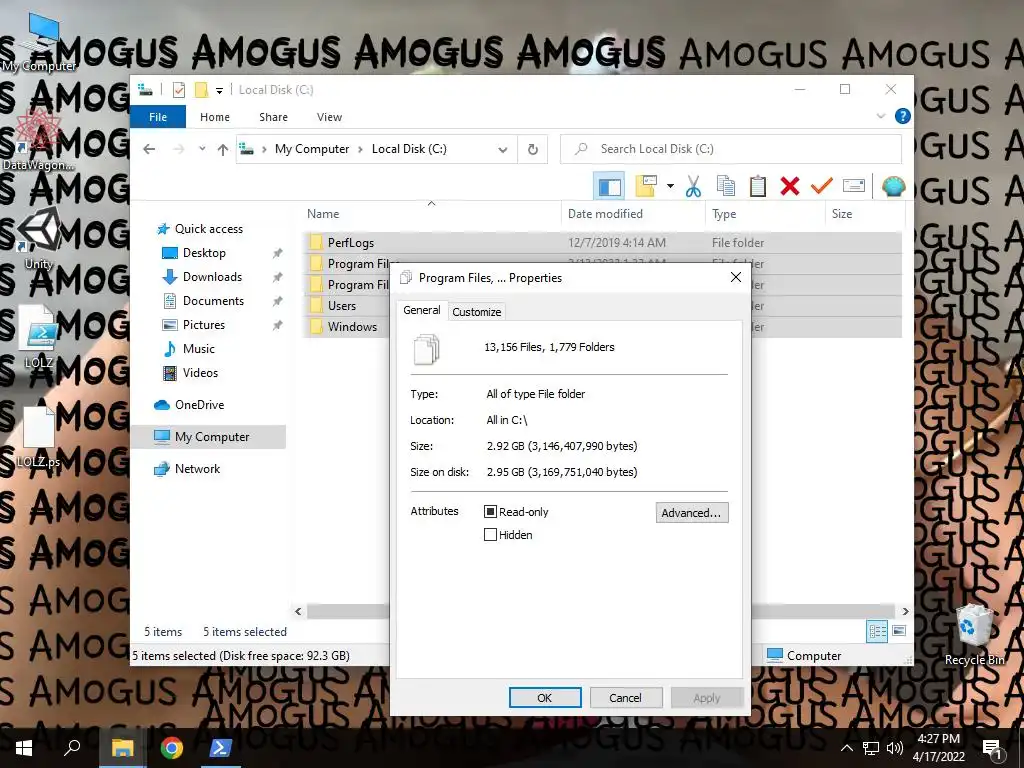
Task: Open the View ribbon tab
Action: pos(329,117)
